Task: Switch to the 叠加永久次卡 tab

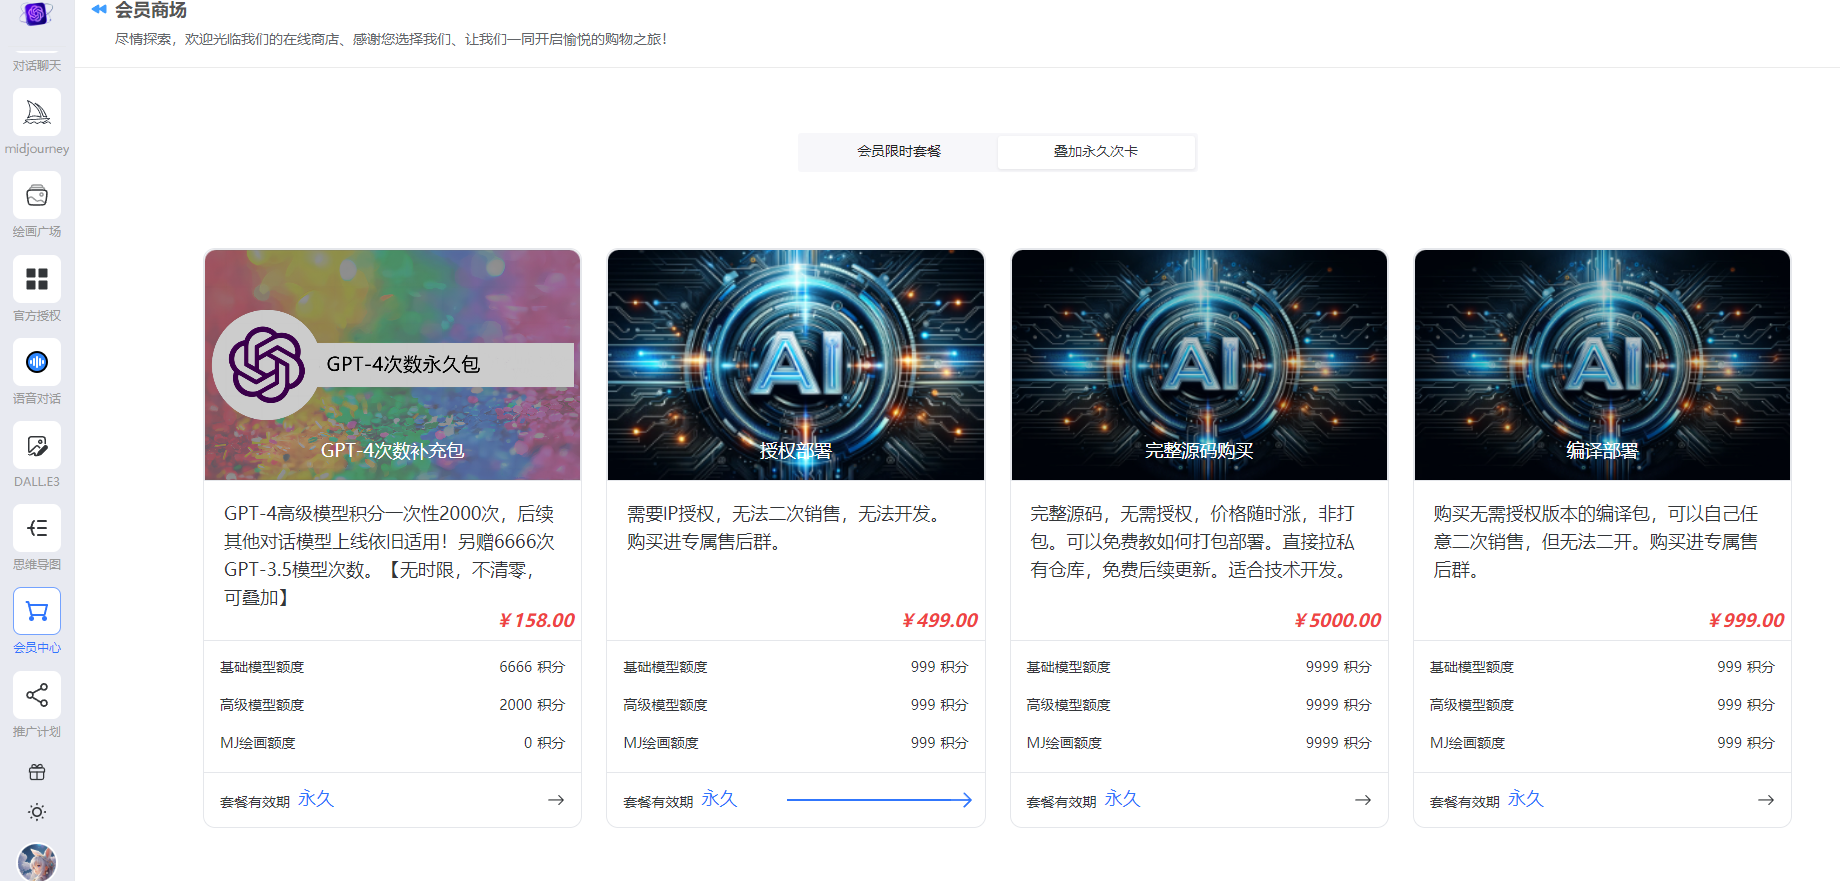Action: coord(1096,151)
